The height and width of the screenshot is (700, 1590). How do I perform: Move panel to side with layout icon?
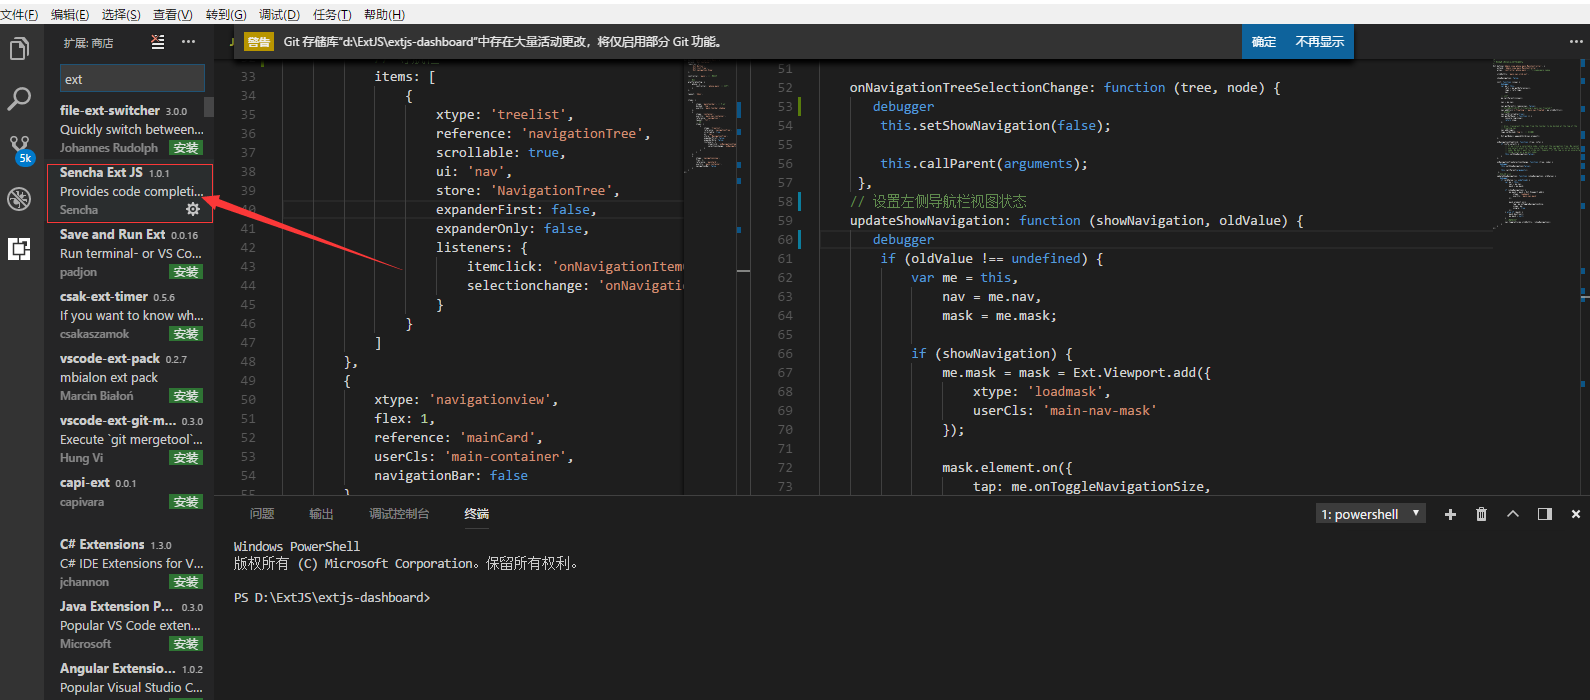1545,514
